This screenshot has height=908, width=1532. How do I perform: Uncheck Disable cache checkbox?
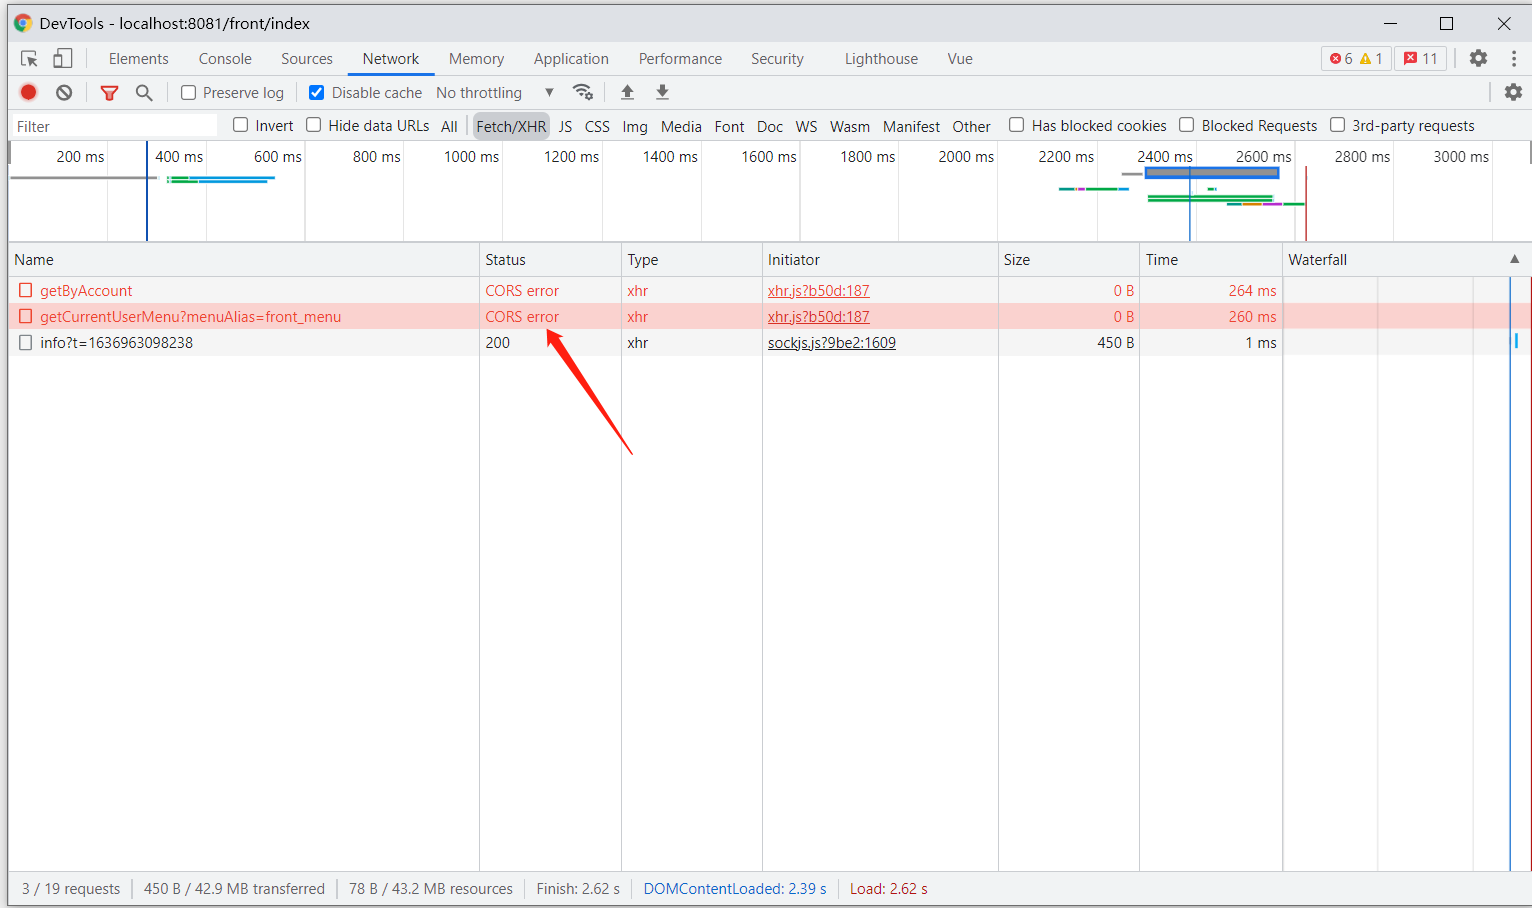coord(317,93)
